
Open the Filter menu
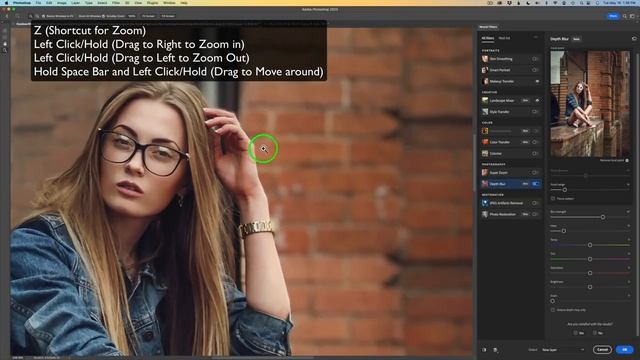[116, 3]
